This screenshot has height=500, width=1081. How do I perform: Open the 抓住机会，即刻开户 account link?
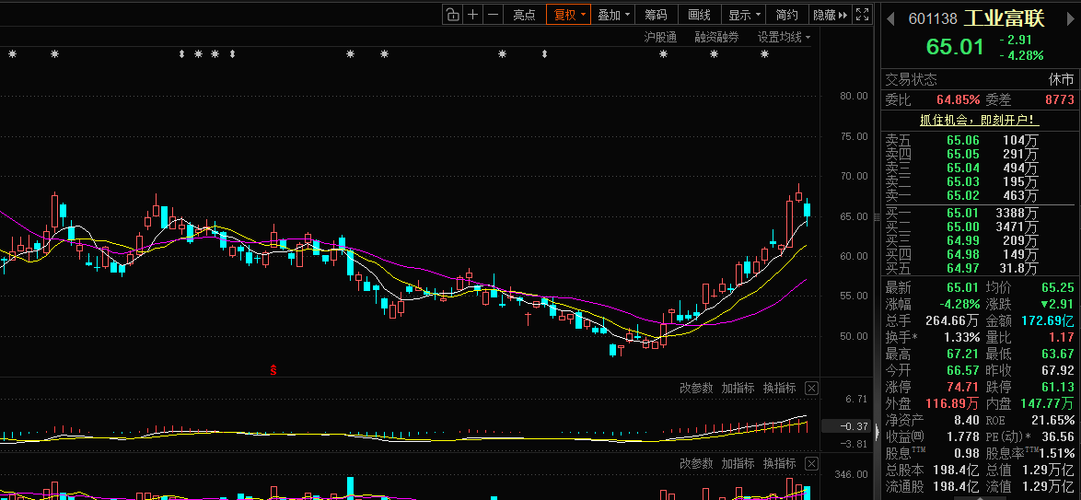tap(980, 120)
